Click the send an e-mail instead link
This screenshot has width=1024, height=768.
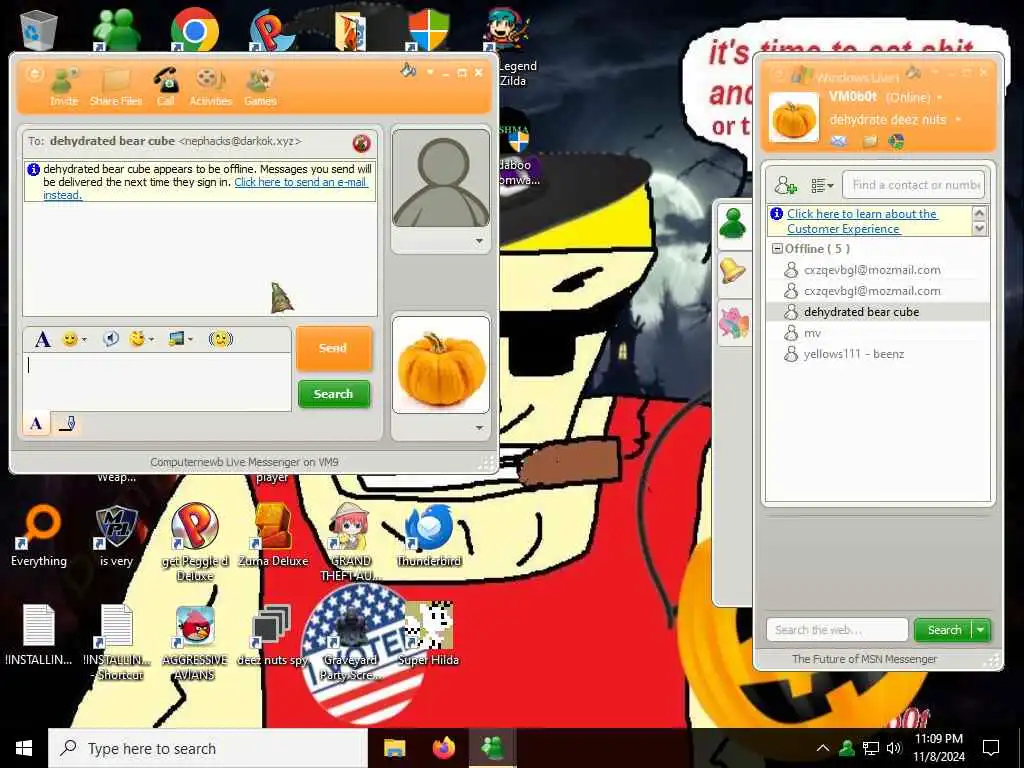click(300, 182)
